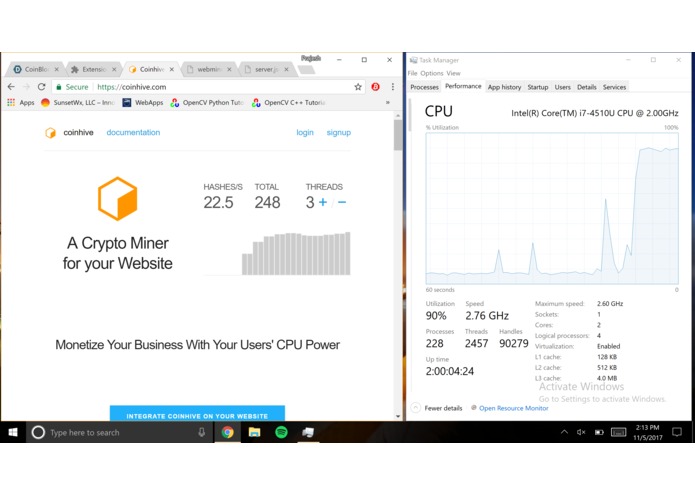
Task: Reload the coinhive page
Action: [41, 87]
